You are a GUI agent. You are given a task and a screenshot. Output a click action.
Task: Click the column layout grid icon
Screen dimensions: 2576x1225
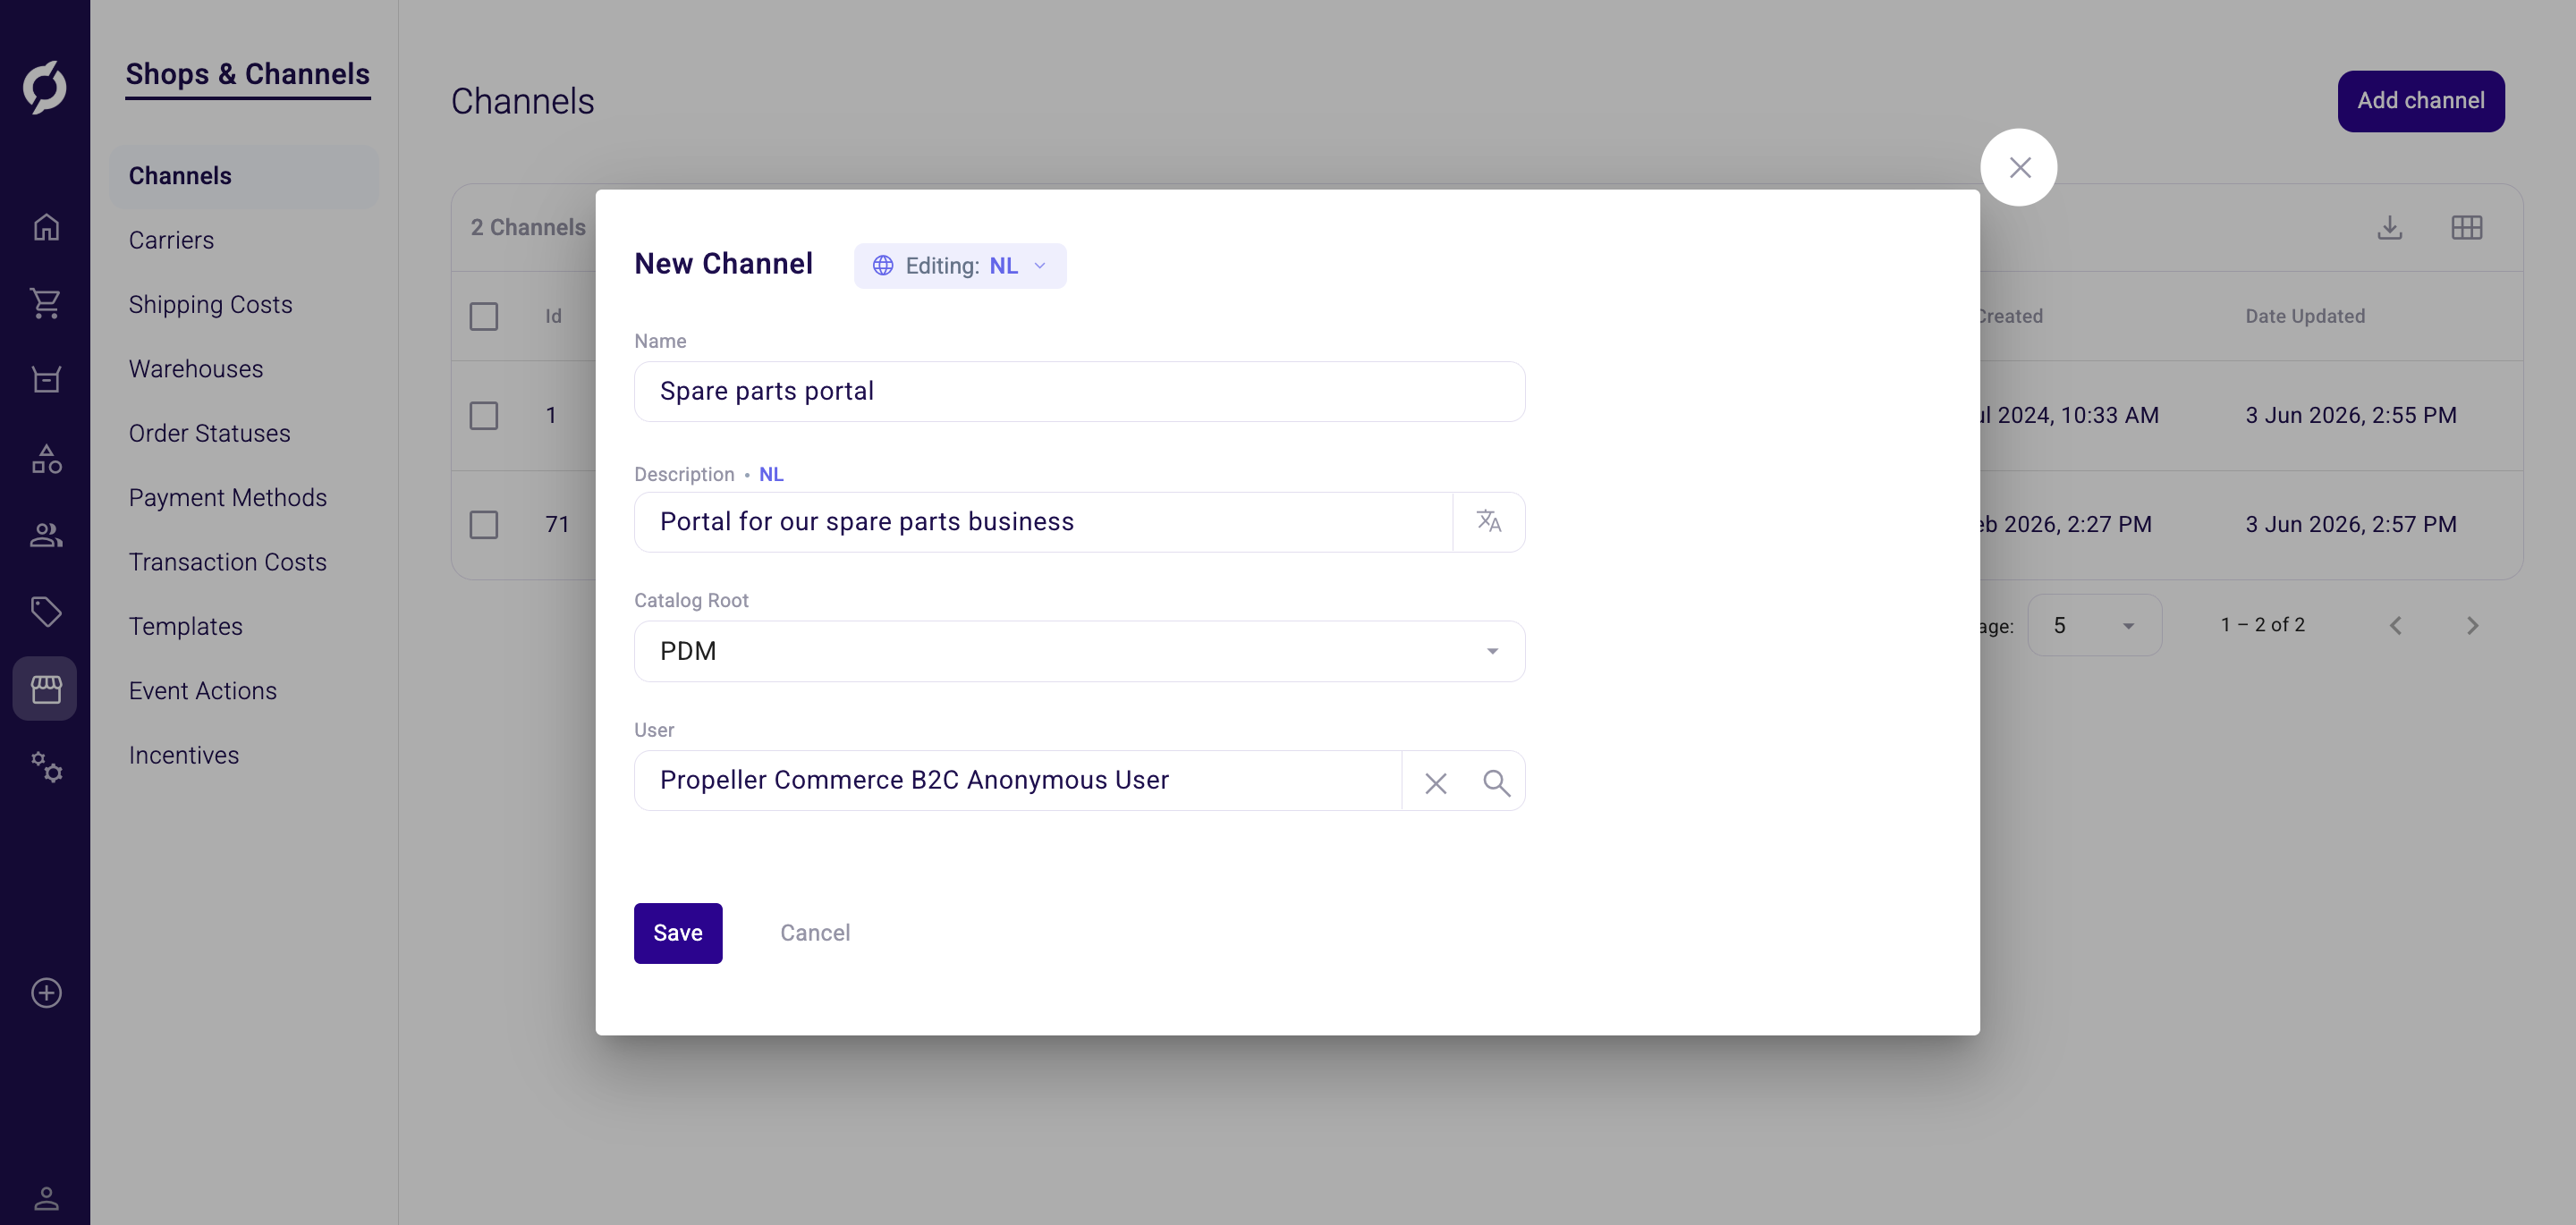2467,228
